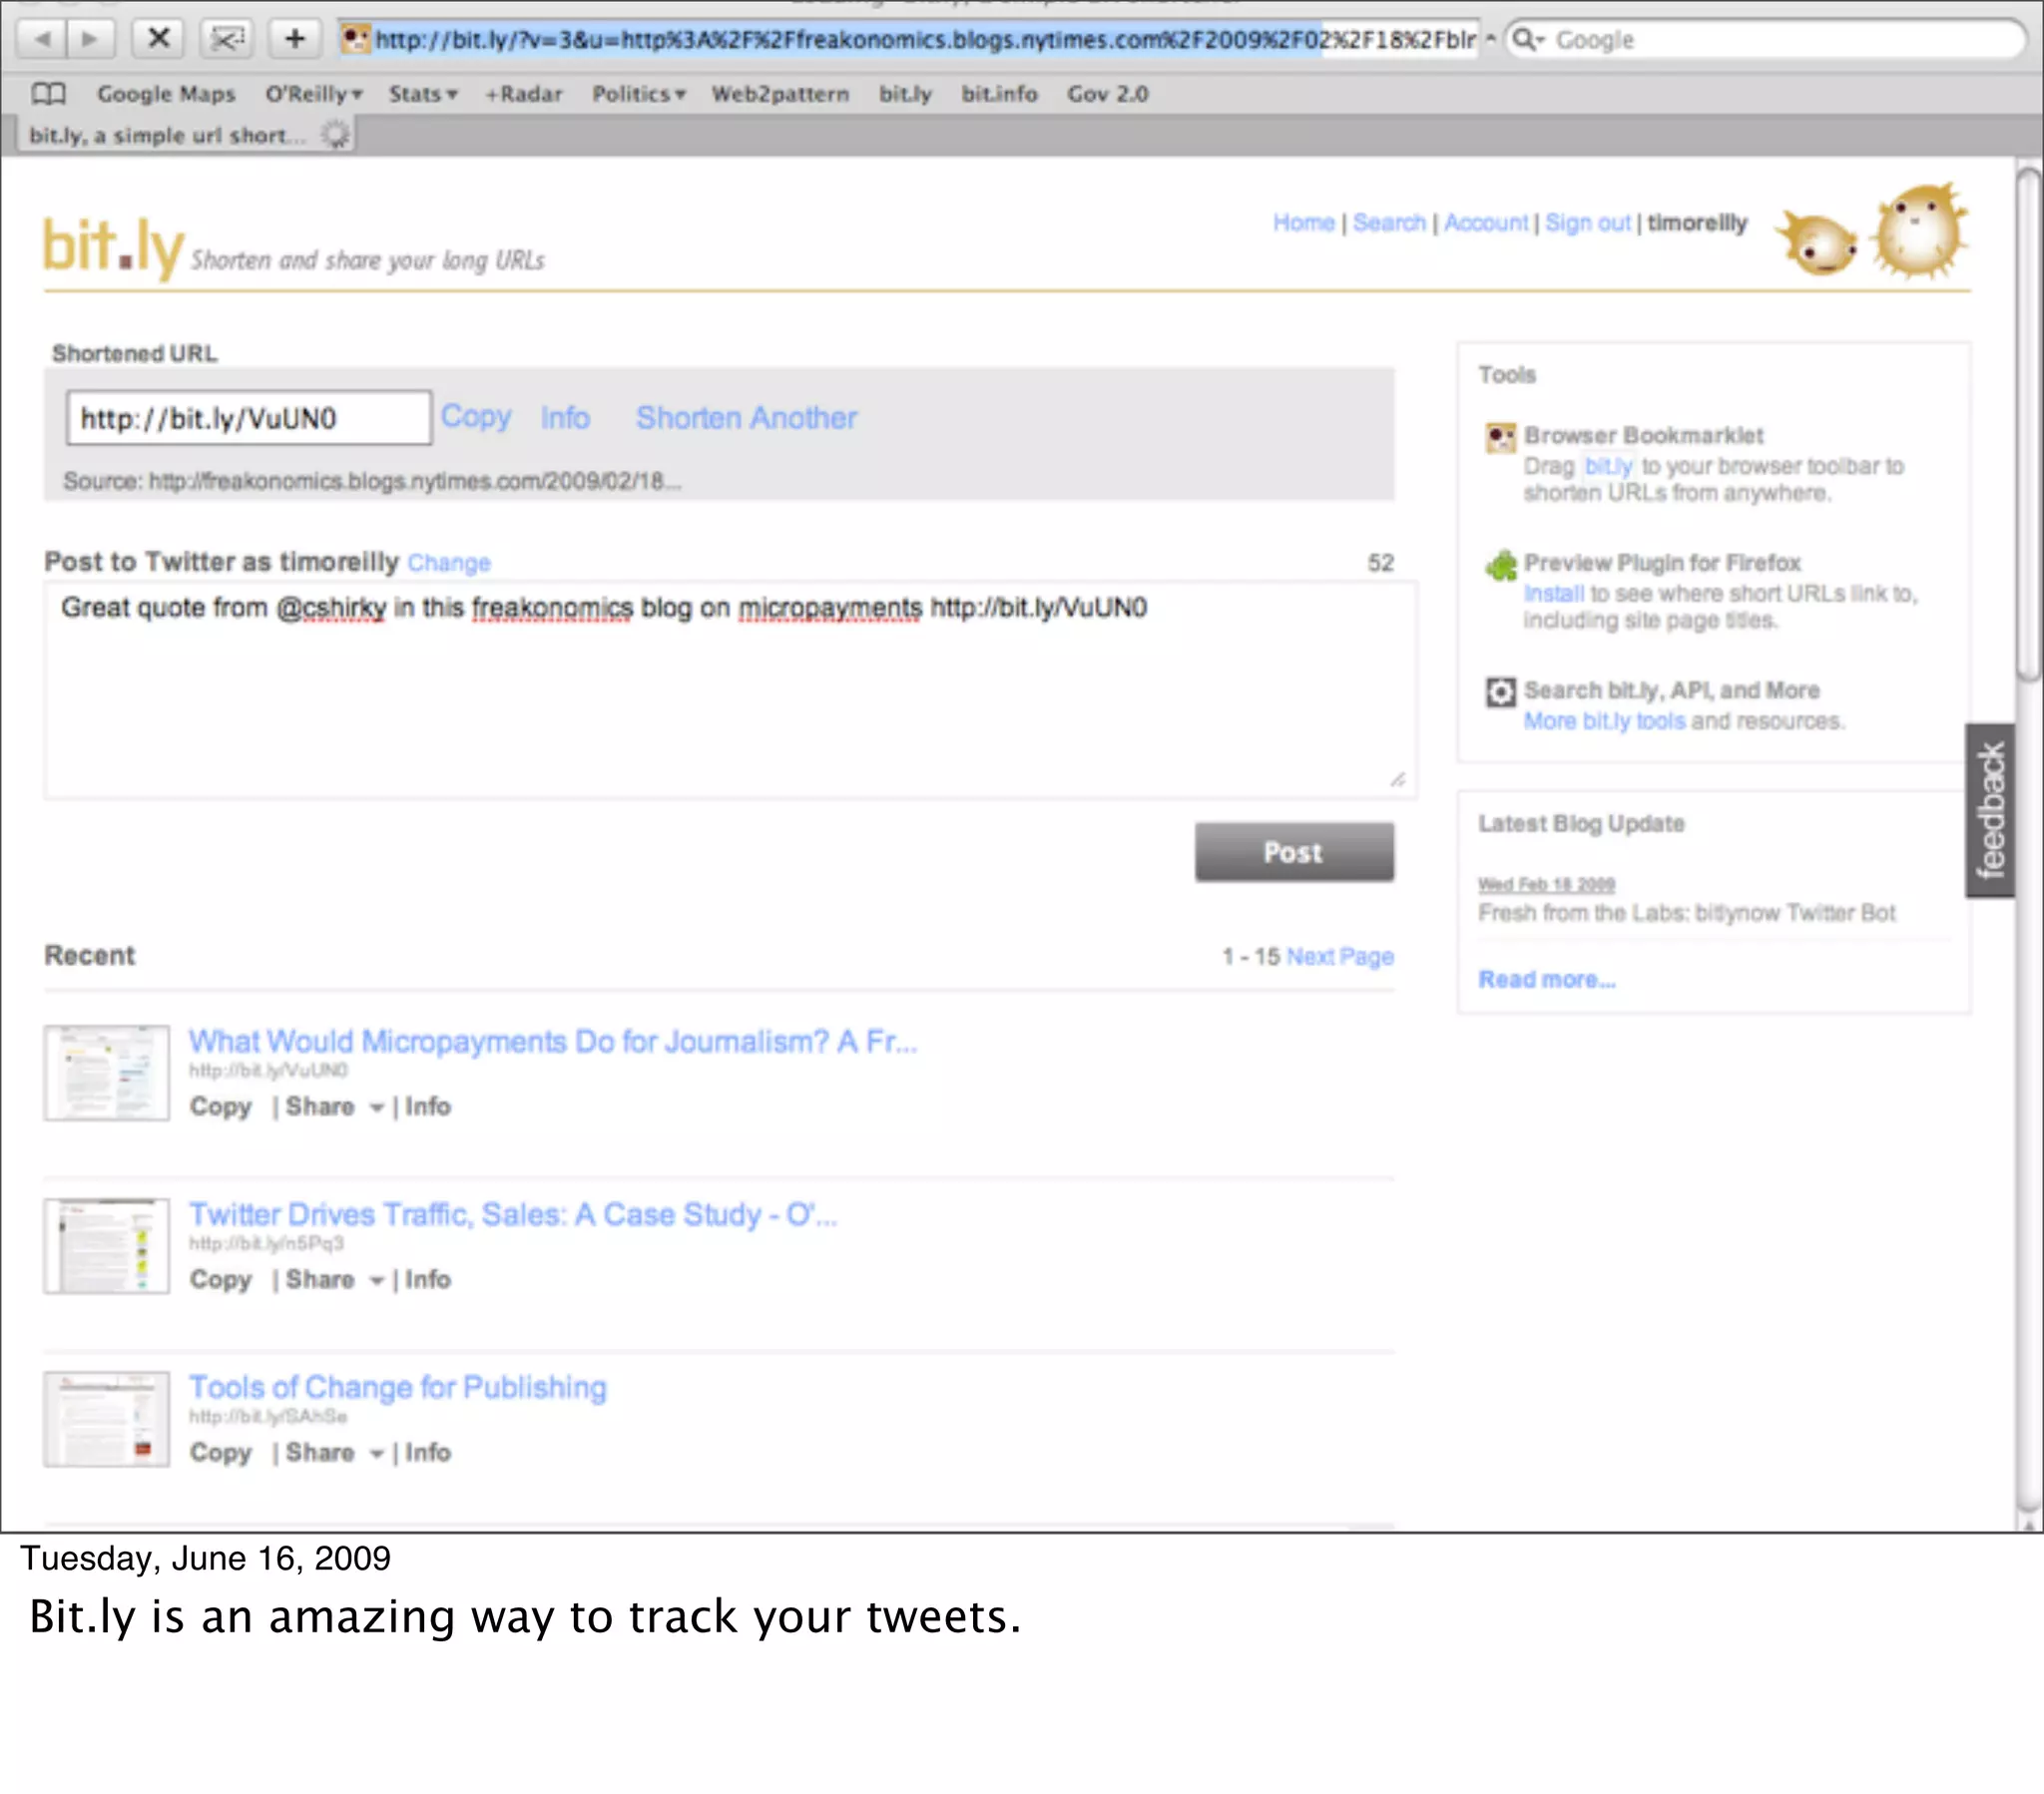Image resolution: width=2044 pixels, height=1794 pixels.
Task: Click Shorten Another
Action: [x=747, y=417]
